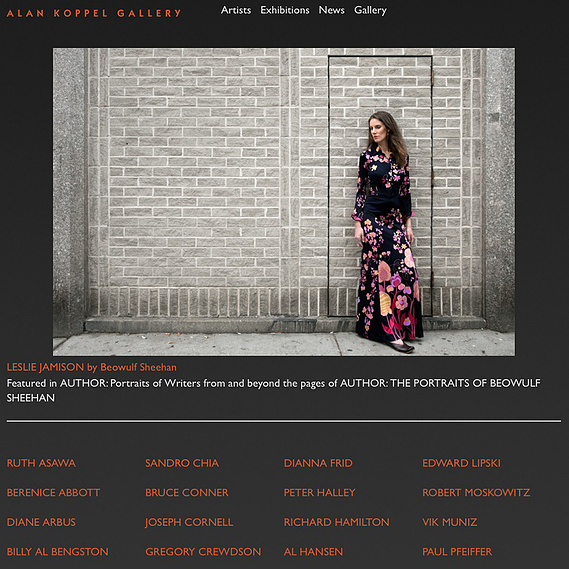Choose Sandro Chia in the list

(x=182, y=463)
